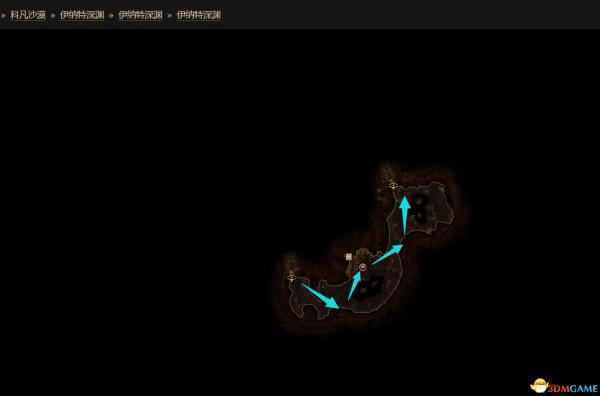Click the chevron separator before 科凡沙漠
Screen dimensions: 600x396
3,16
